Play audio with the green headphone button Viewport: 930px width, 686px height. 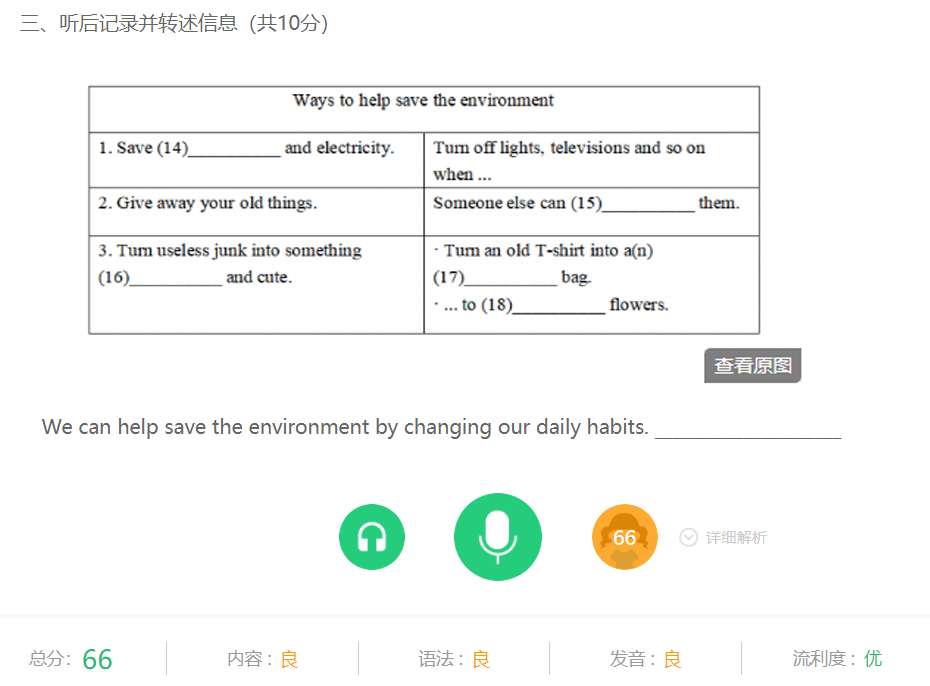tap(372, 537)
